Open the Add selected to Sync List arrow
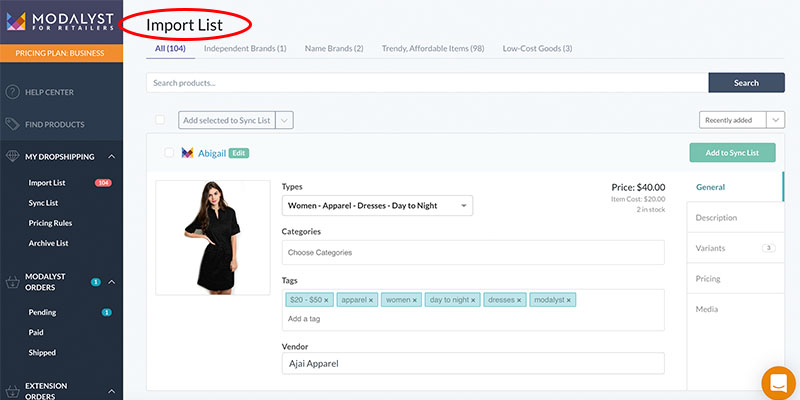Screen dimensions: 800x400 284,120
